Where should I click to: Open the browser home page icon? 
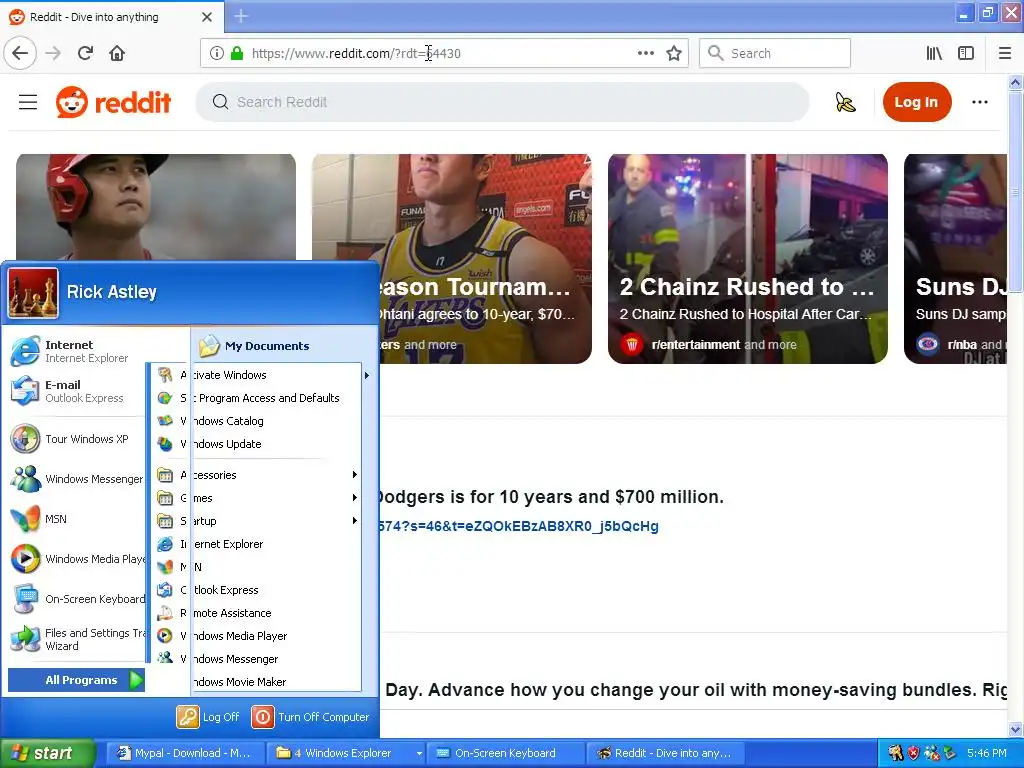tap(117, 53)
